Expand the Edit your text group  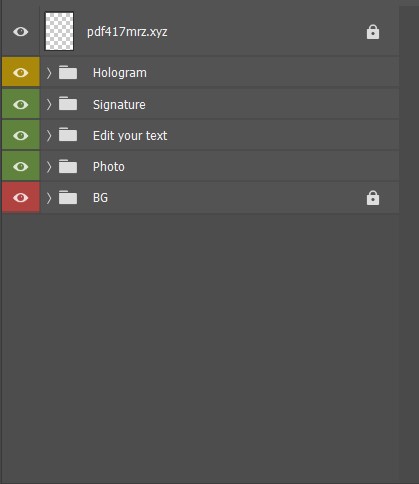[49, 135]
